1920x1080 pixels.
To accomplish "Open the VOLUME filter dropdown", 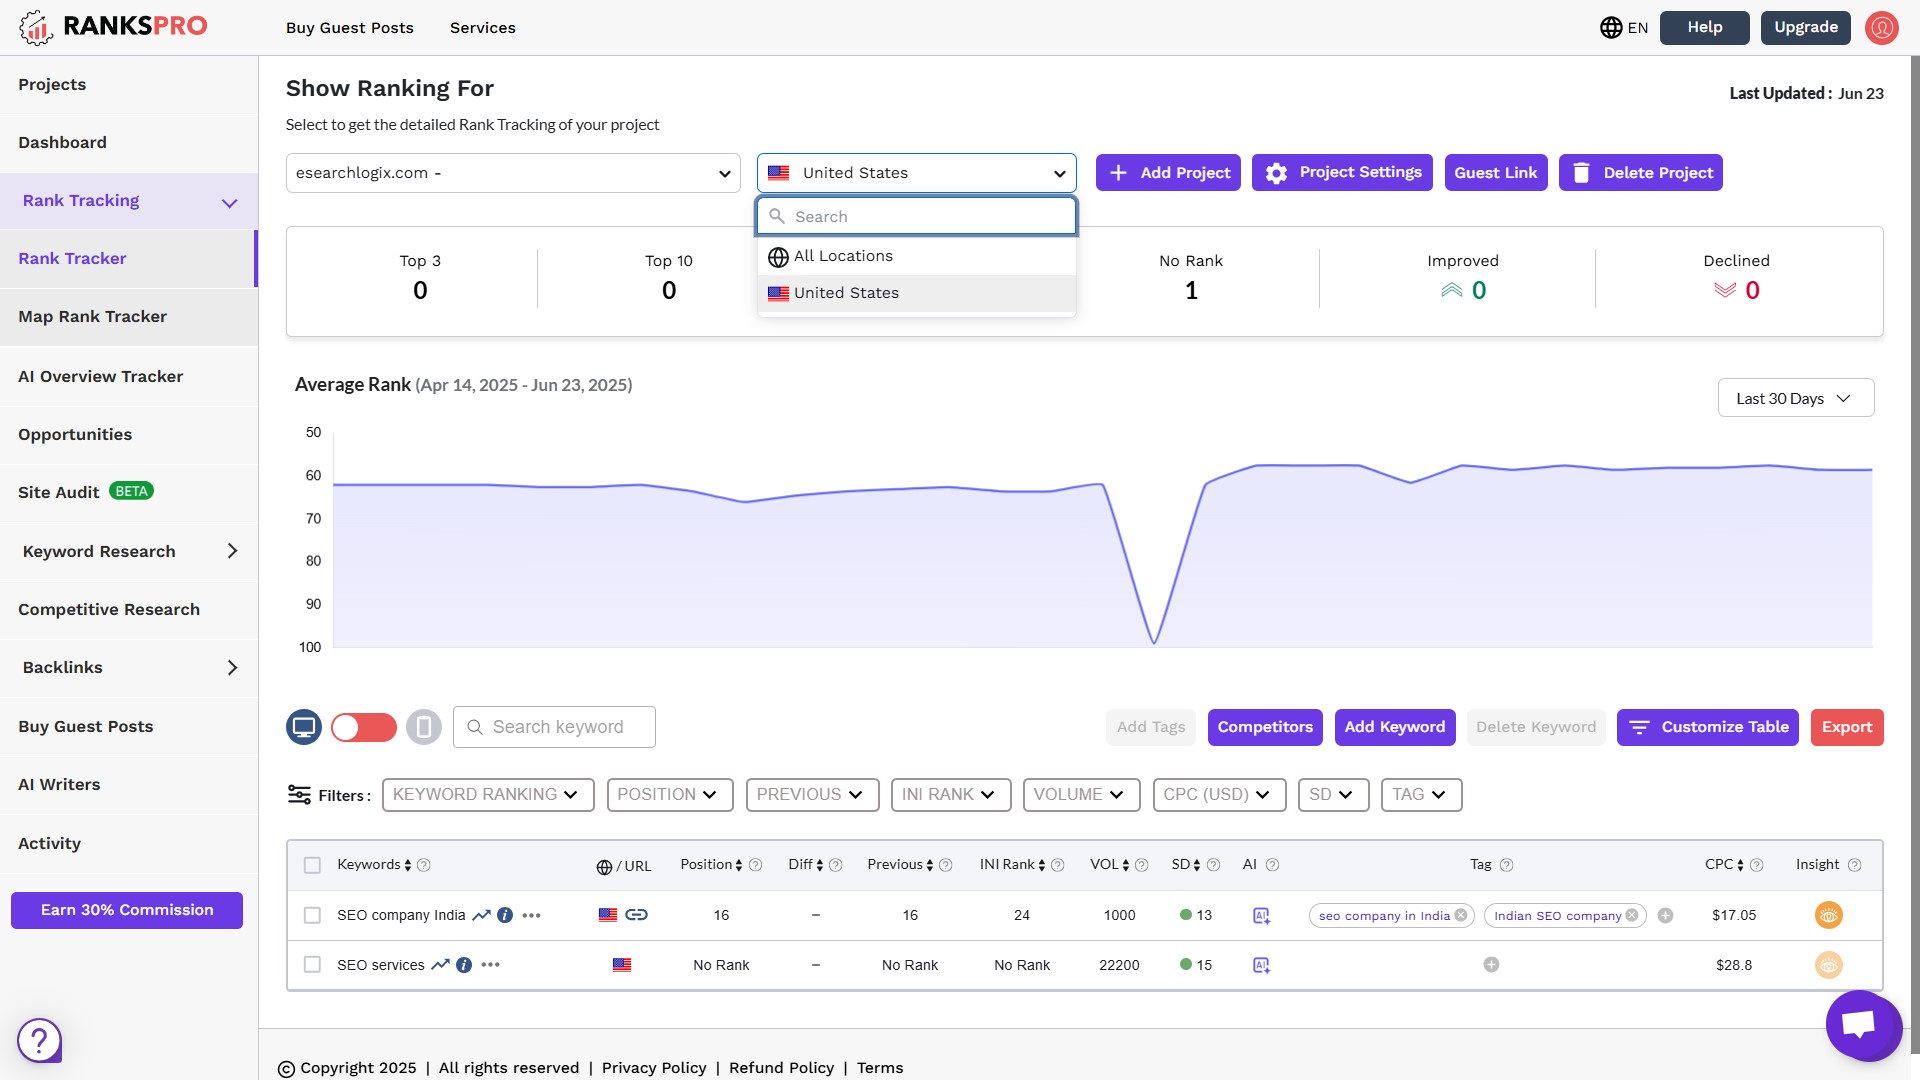I will 1081,795.
